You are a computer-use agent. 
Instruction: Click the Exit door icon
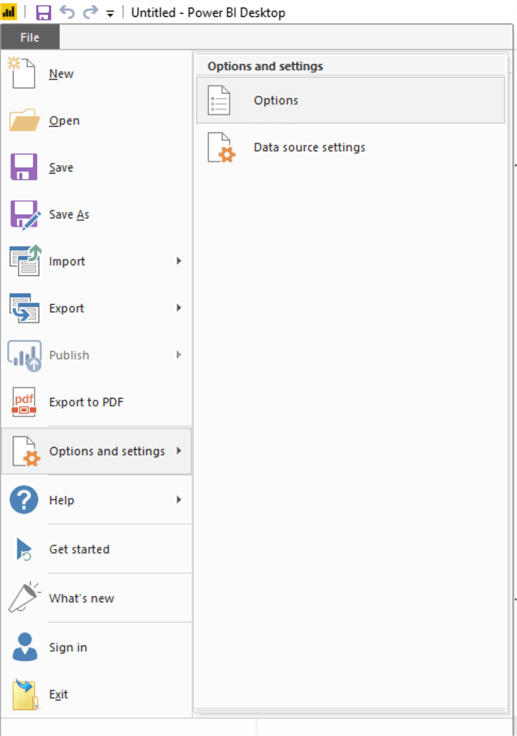click(x=25, y=694)
